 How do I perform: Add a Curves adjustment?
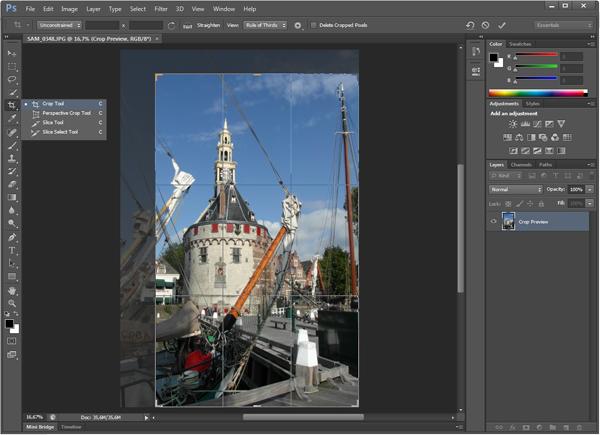click(x=537, y=124)
